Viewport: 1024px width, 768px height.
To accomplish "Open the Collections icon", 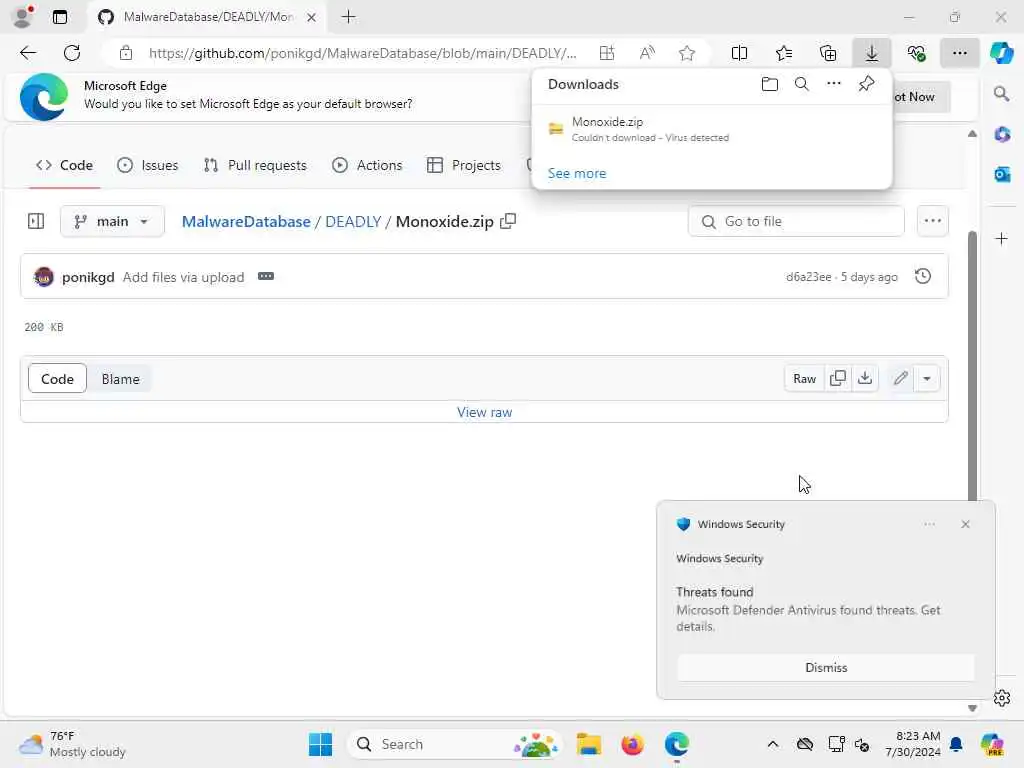I will (827, 53).
